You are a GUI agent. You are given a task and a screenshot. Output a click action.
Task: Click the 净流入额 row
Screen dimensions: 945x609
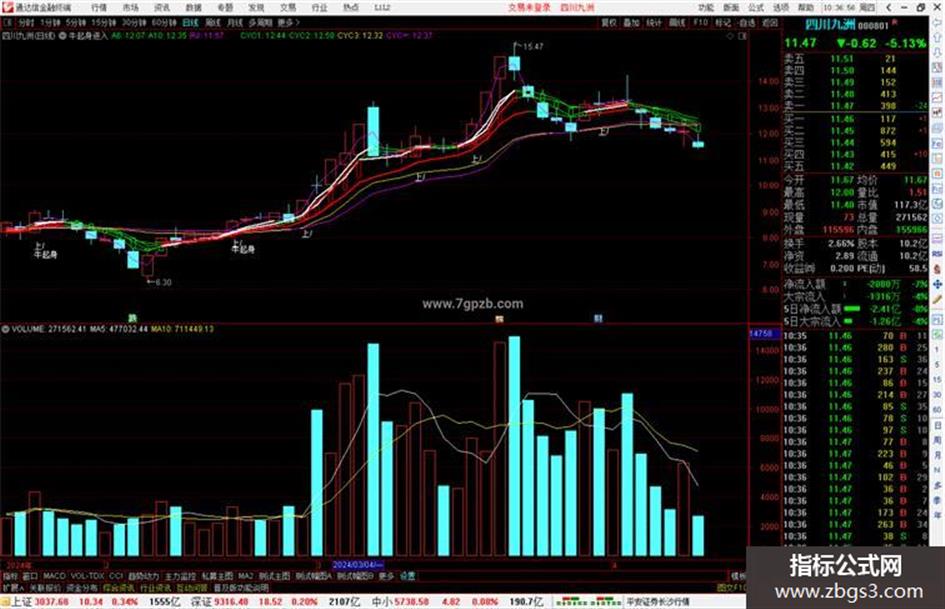(855, 283)
